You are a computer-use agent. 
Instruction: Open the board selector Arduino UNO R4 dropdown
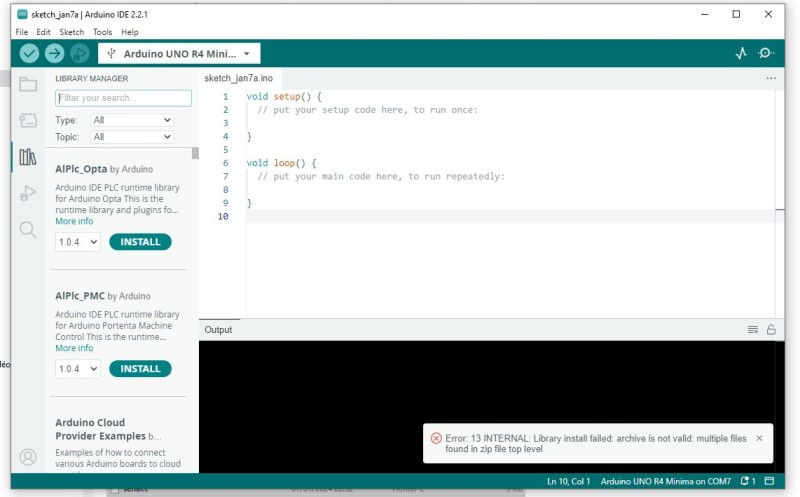(x=179, y=54)
